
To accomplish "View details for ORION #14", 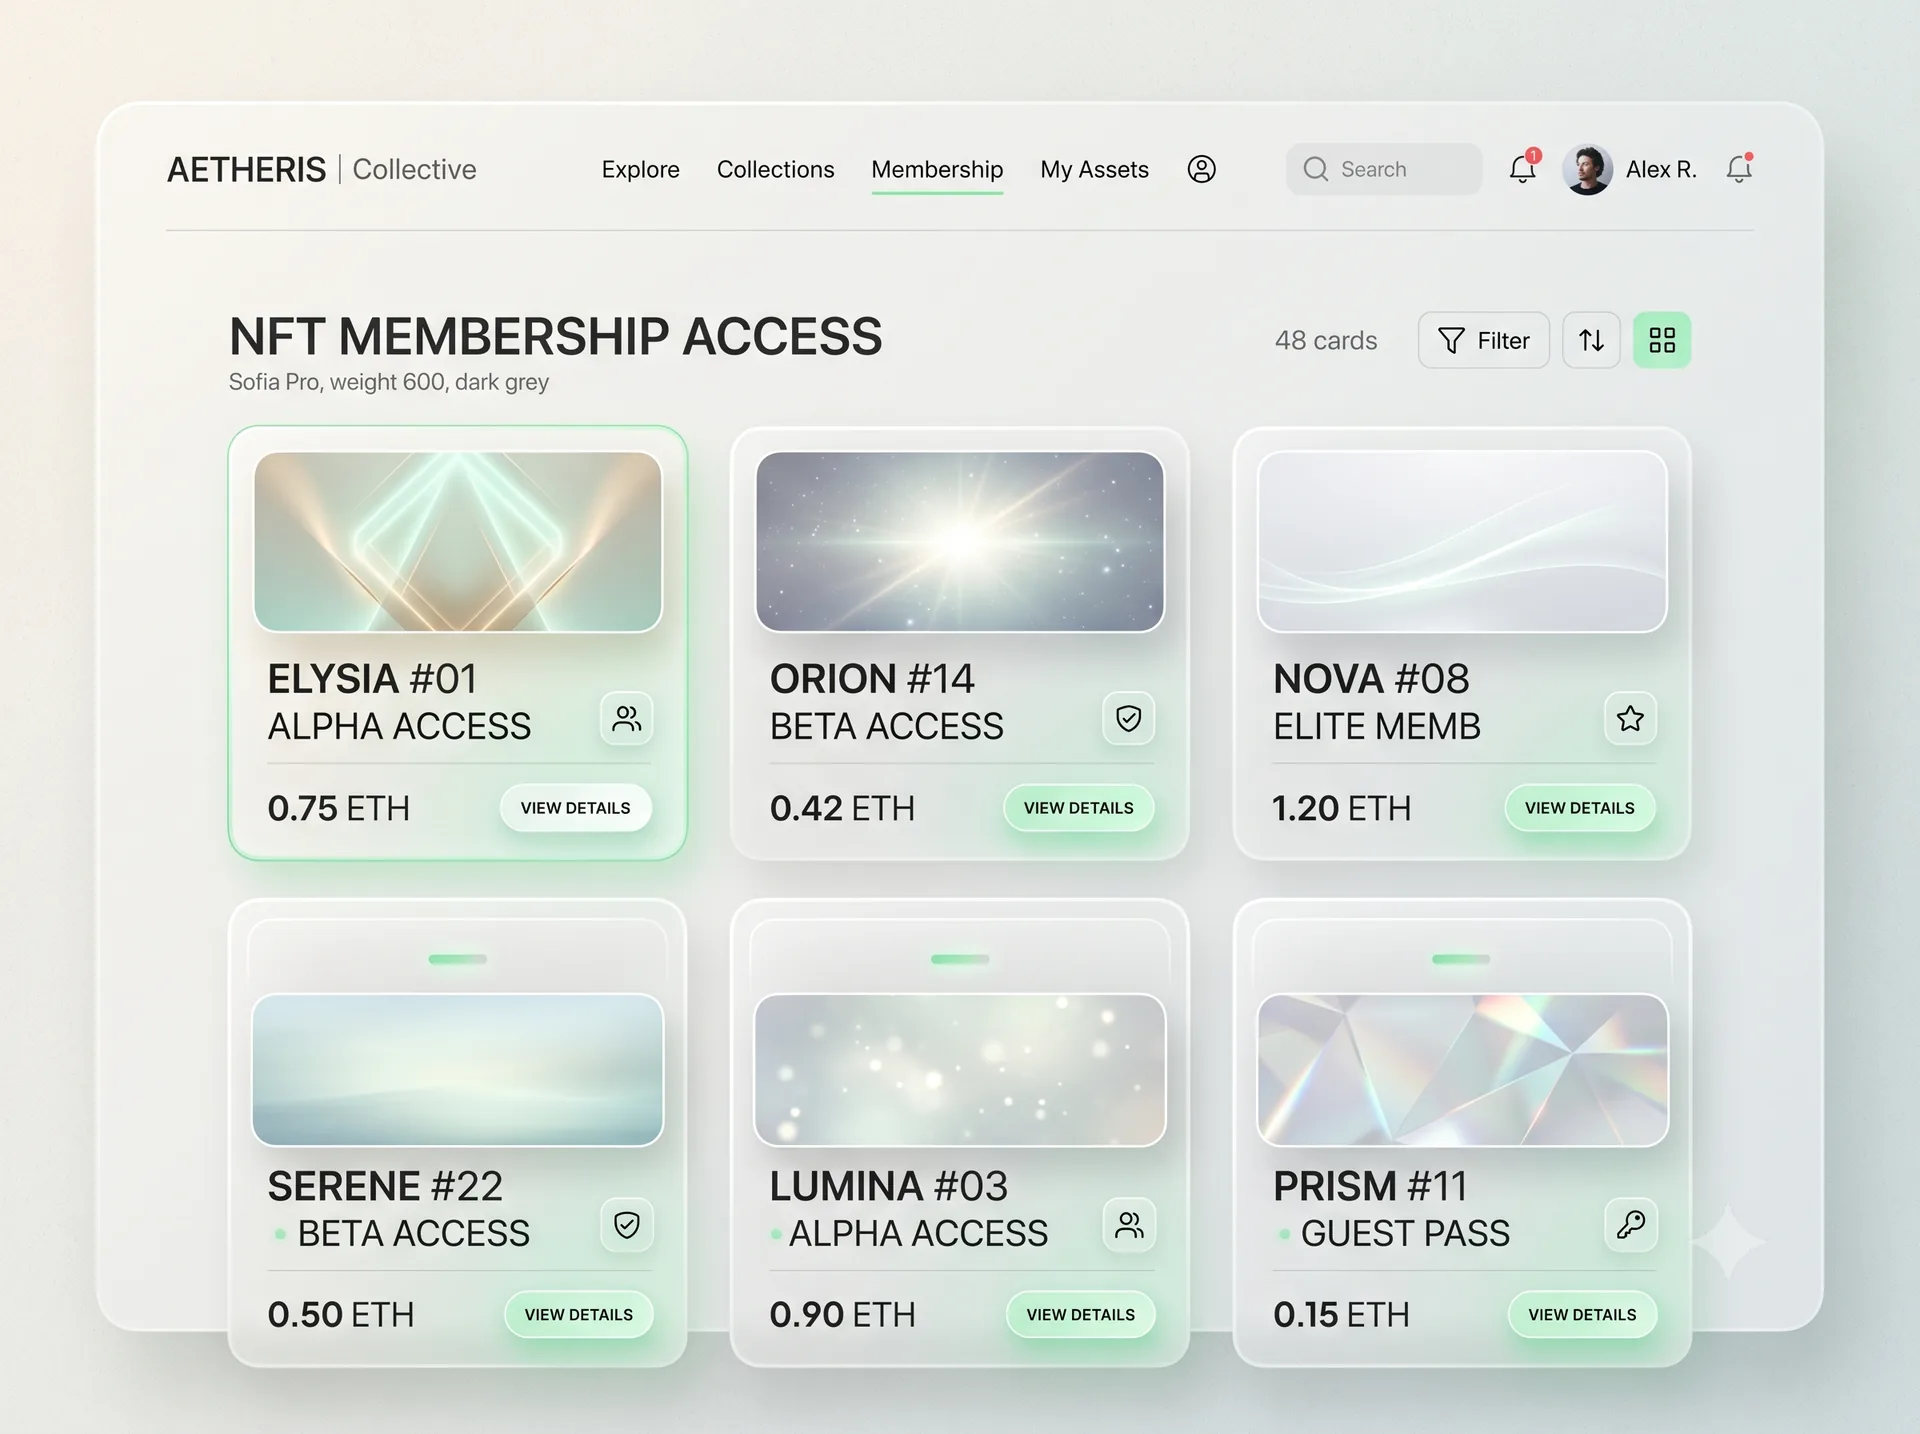I will point(1079,808).
